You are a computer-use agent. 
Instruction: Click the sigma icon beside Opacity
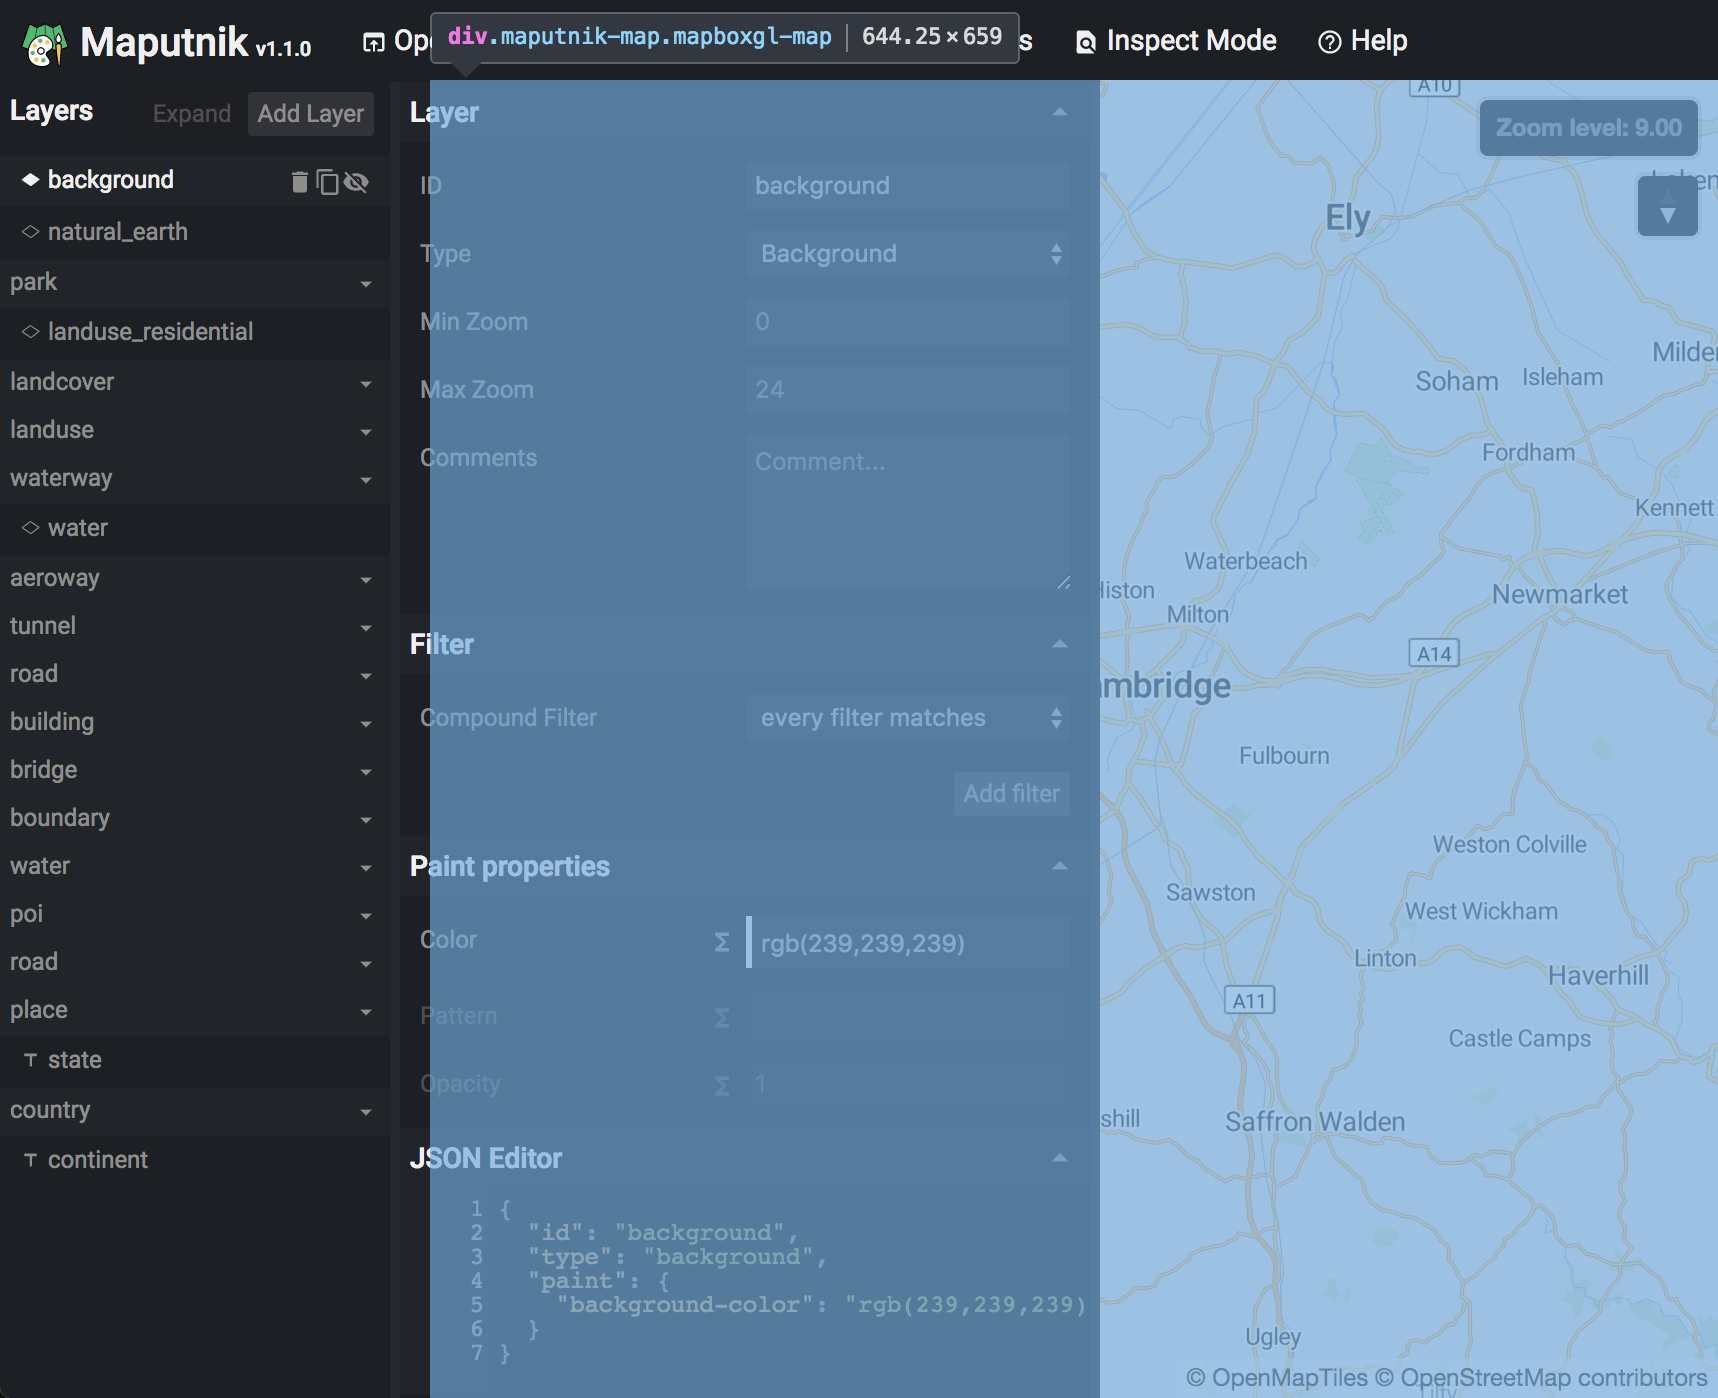[721, 1085]
